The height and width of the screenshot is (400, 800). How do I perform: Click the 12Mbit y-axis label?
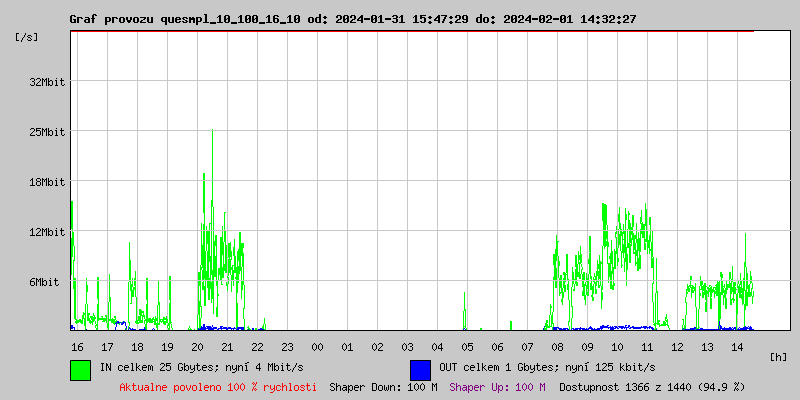coord(47,232)
